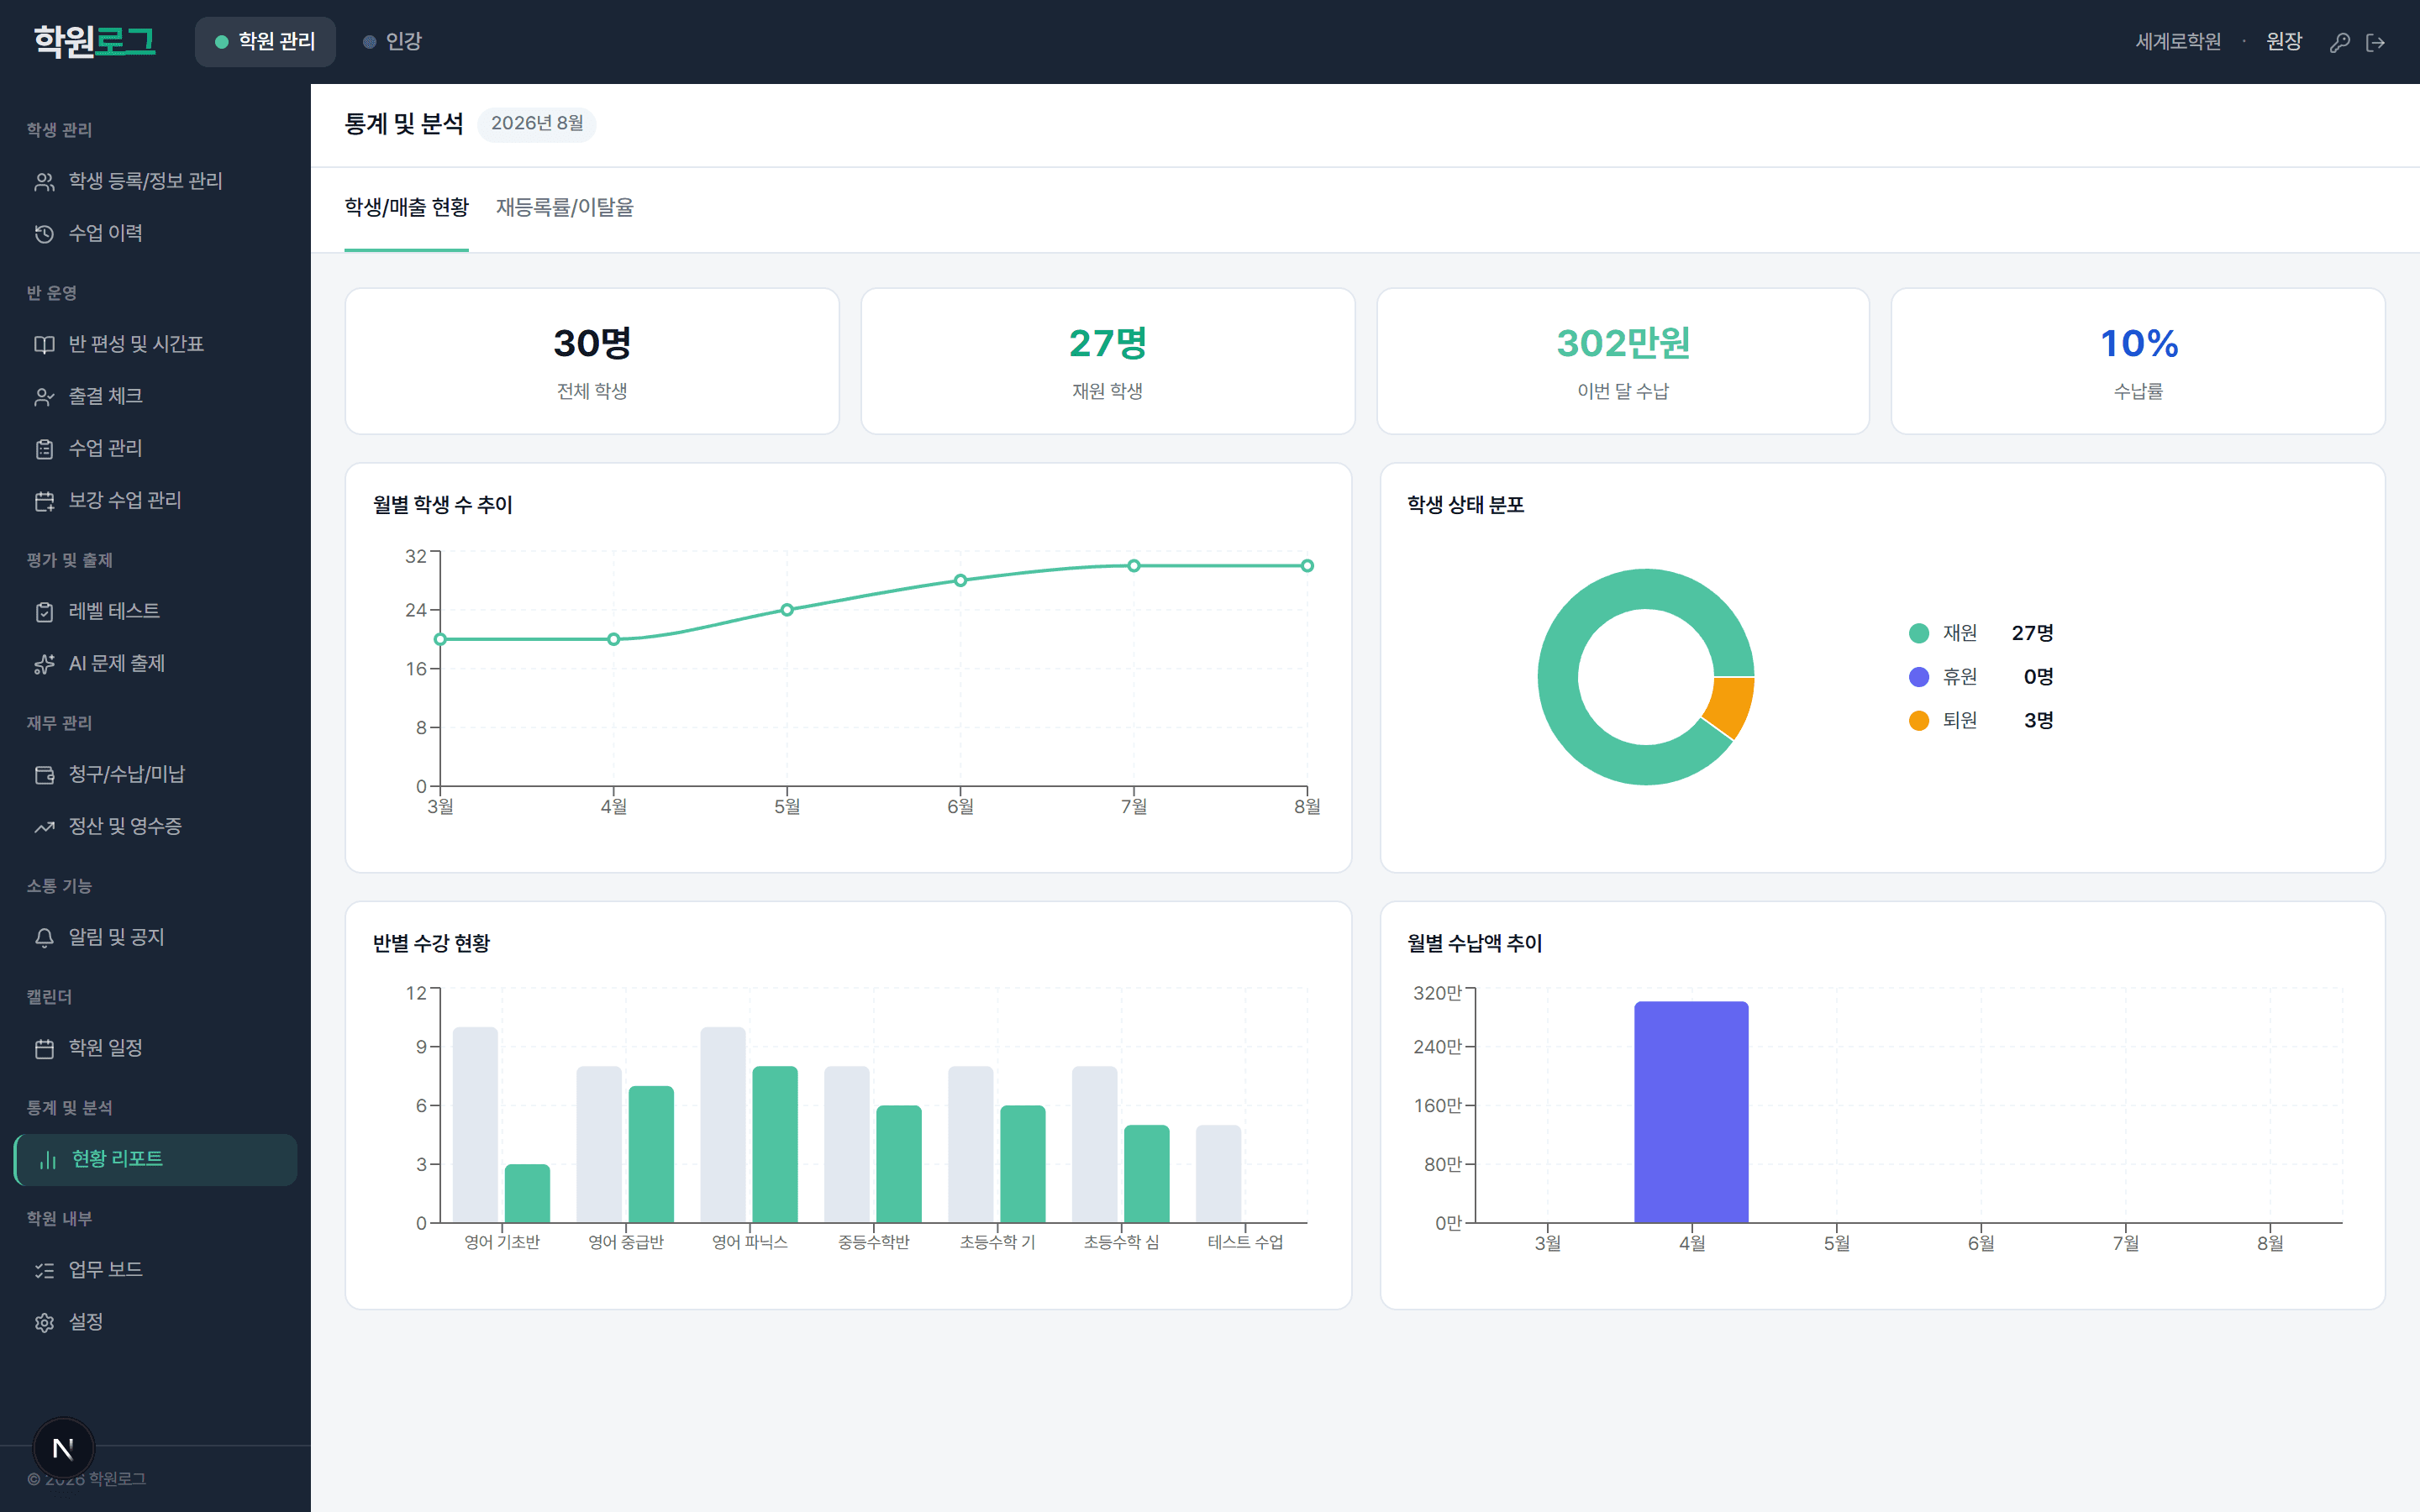Image resolution: width=2420 pixels, height=1512 pixels.
Task: Click the 반 편성 및 시간표 book icon
Action: point(44,345)
